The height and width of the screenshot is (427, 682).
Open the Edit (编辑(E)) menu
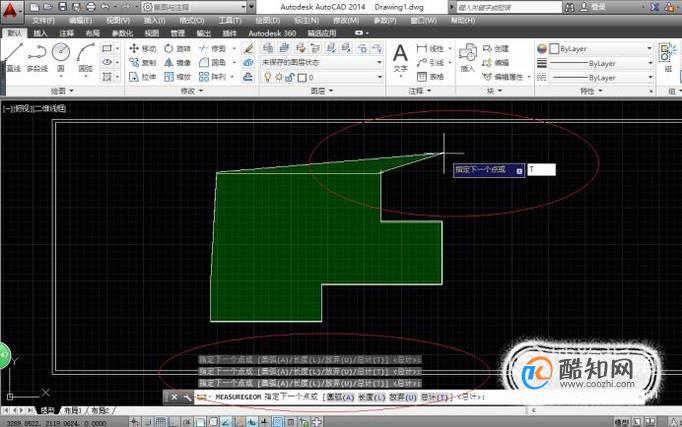pos(80,20)
